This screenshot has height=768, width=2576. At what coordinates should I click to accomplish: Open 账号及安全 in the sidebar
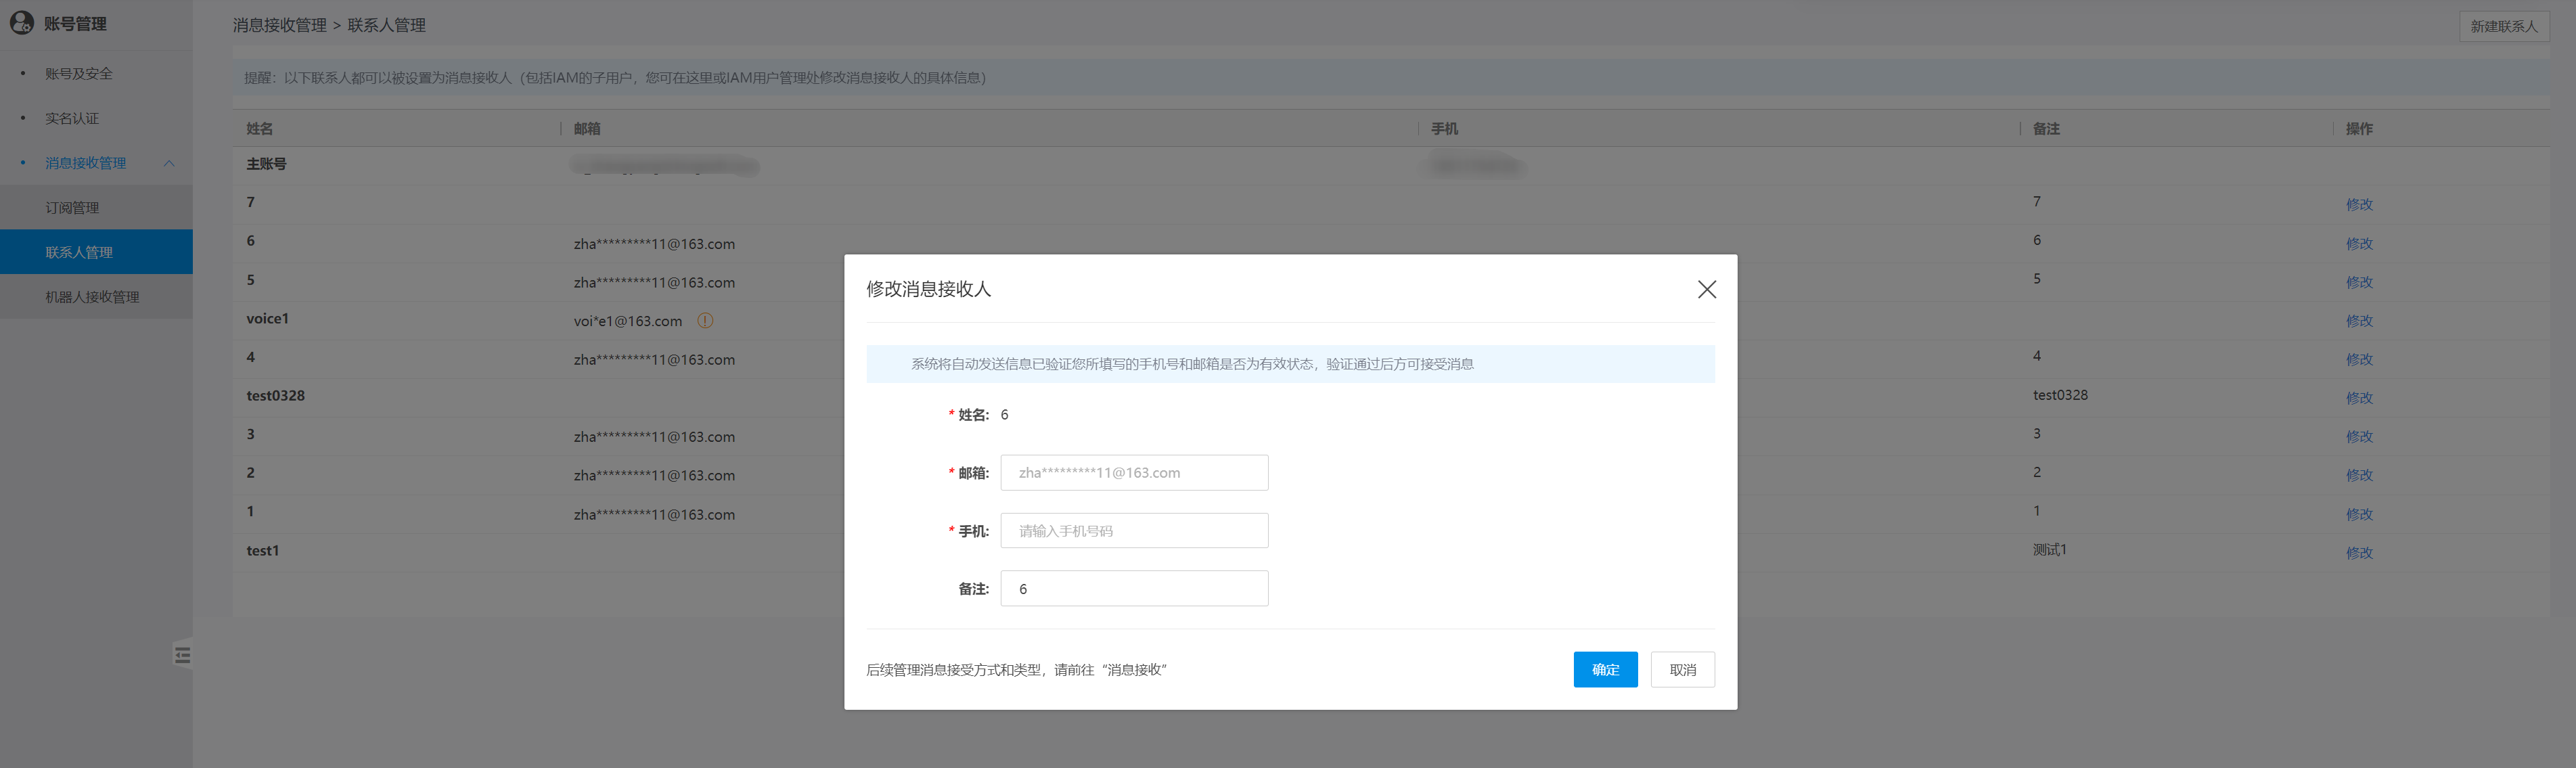(79, 74)
